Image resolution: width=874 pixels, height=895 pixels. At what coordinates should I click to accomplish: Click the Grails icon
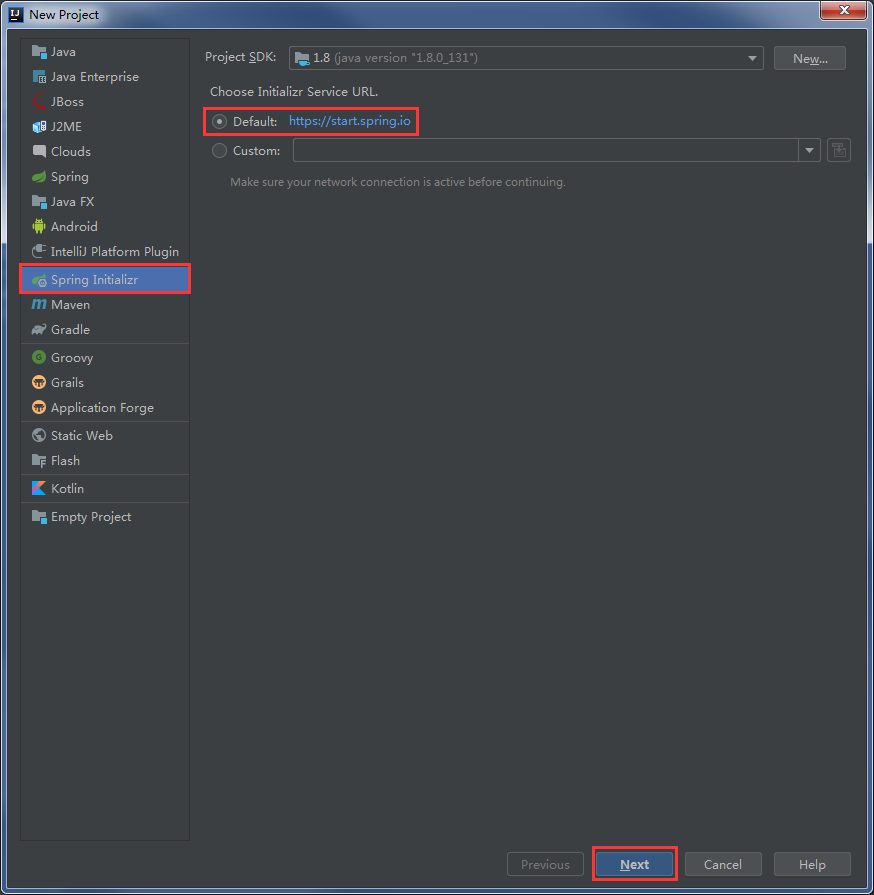click(x=39, y=383)
